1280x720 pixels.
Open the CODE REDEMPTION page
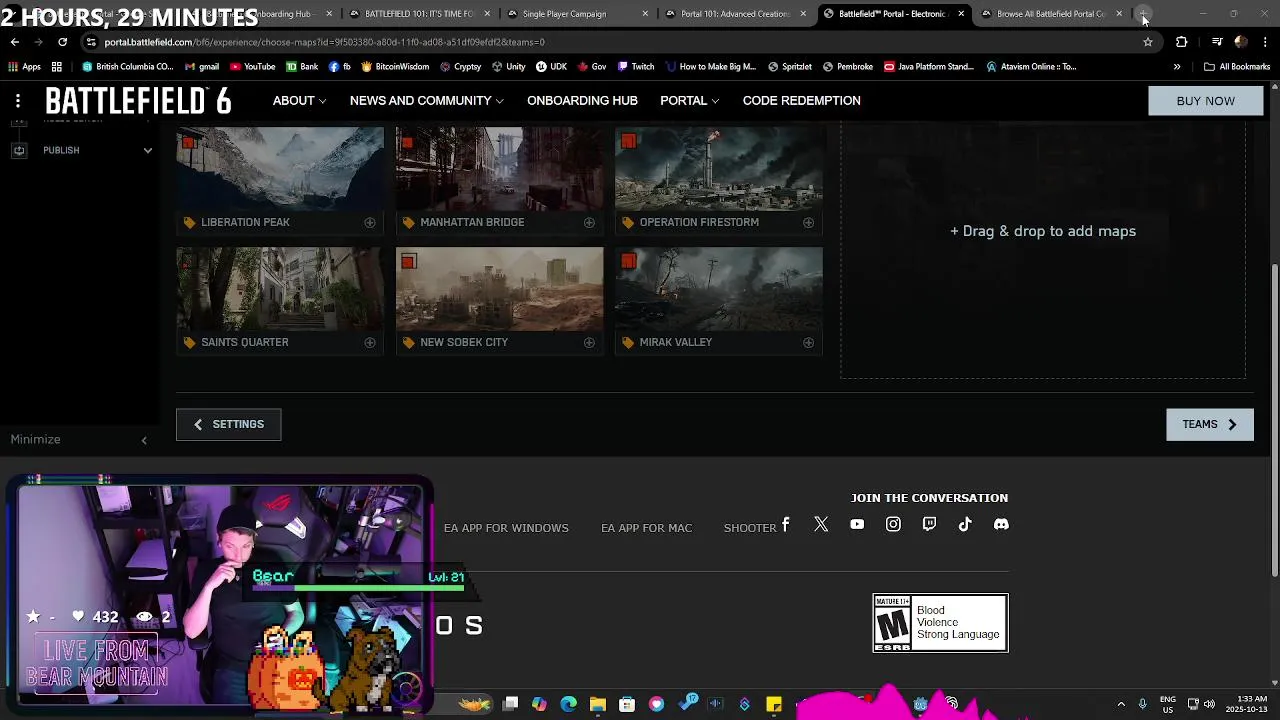tap(801, 101)
